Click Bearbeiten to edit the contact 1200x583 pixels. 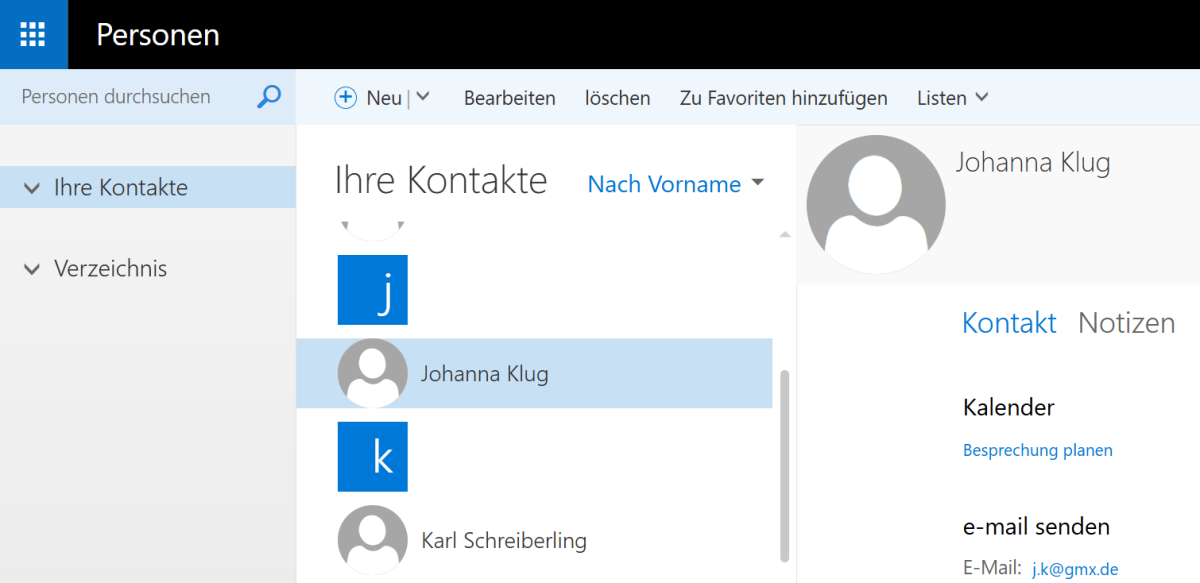point(509,98)
